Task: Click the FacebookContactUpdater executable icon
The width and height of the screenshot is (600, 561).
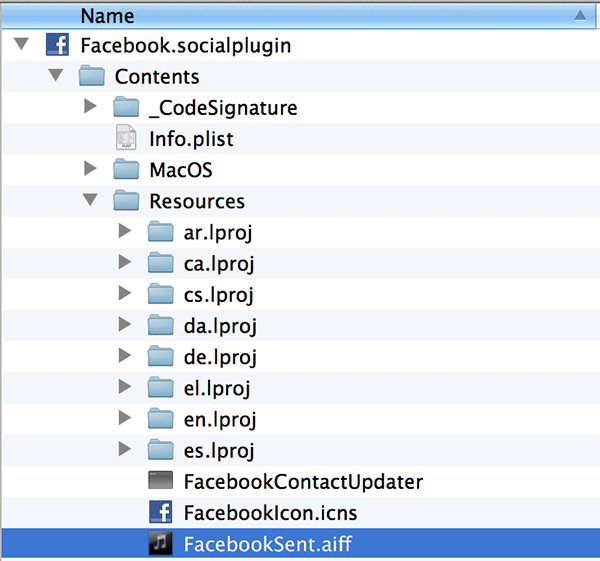Action: click(x=161, y=480)
